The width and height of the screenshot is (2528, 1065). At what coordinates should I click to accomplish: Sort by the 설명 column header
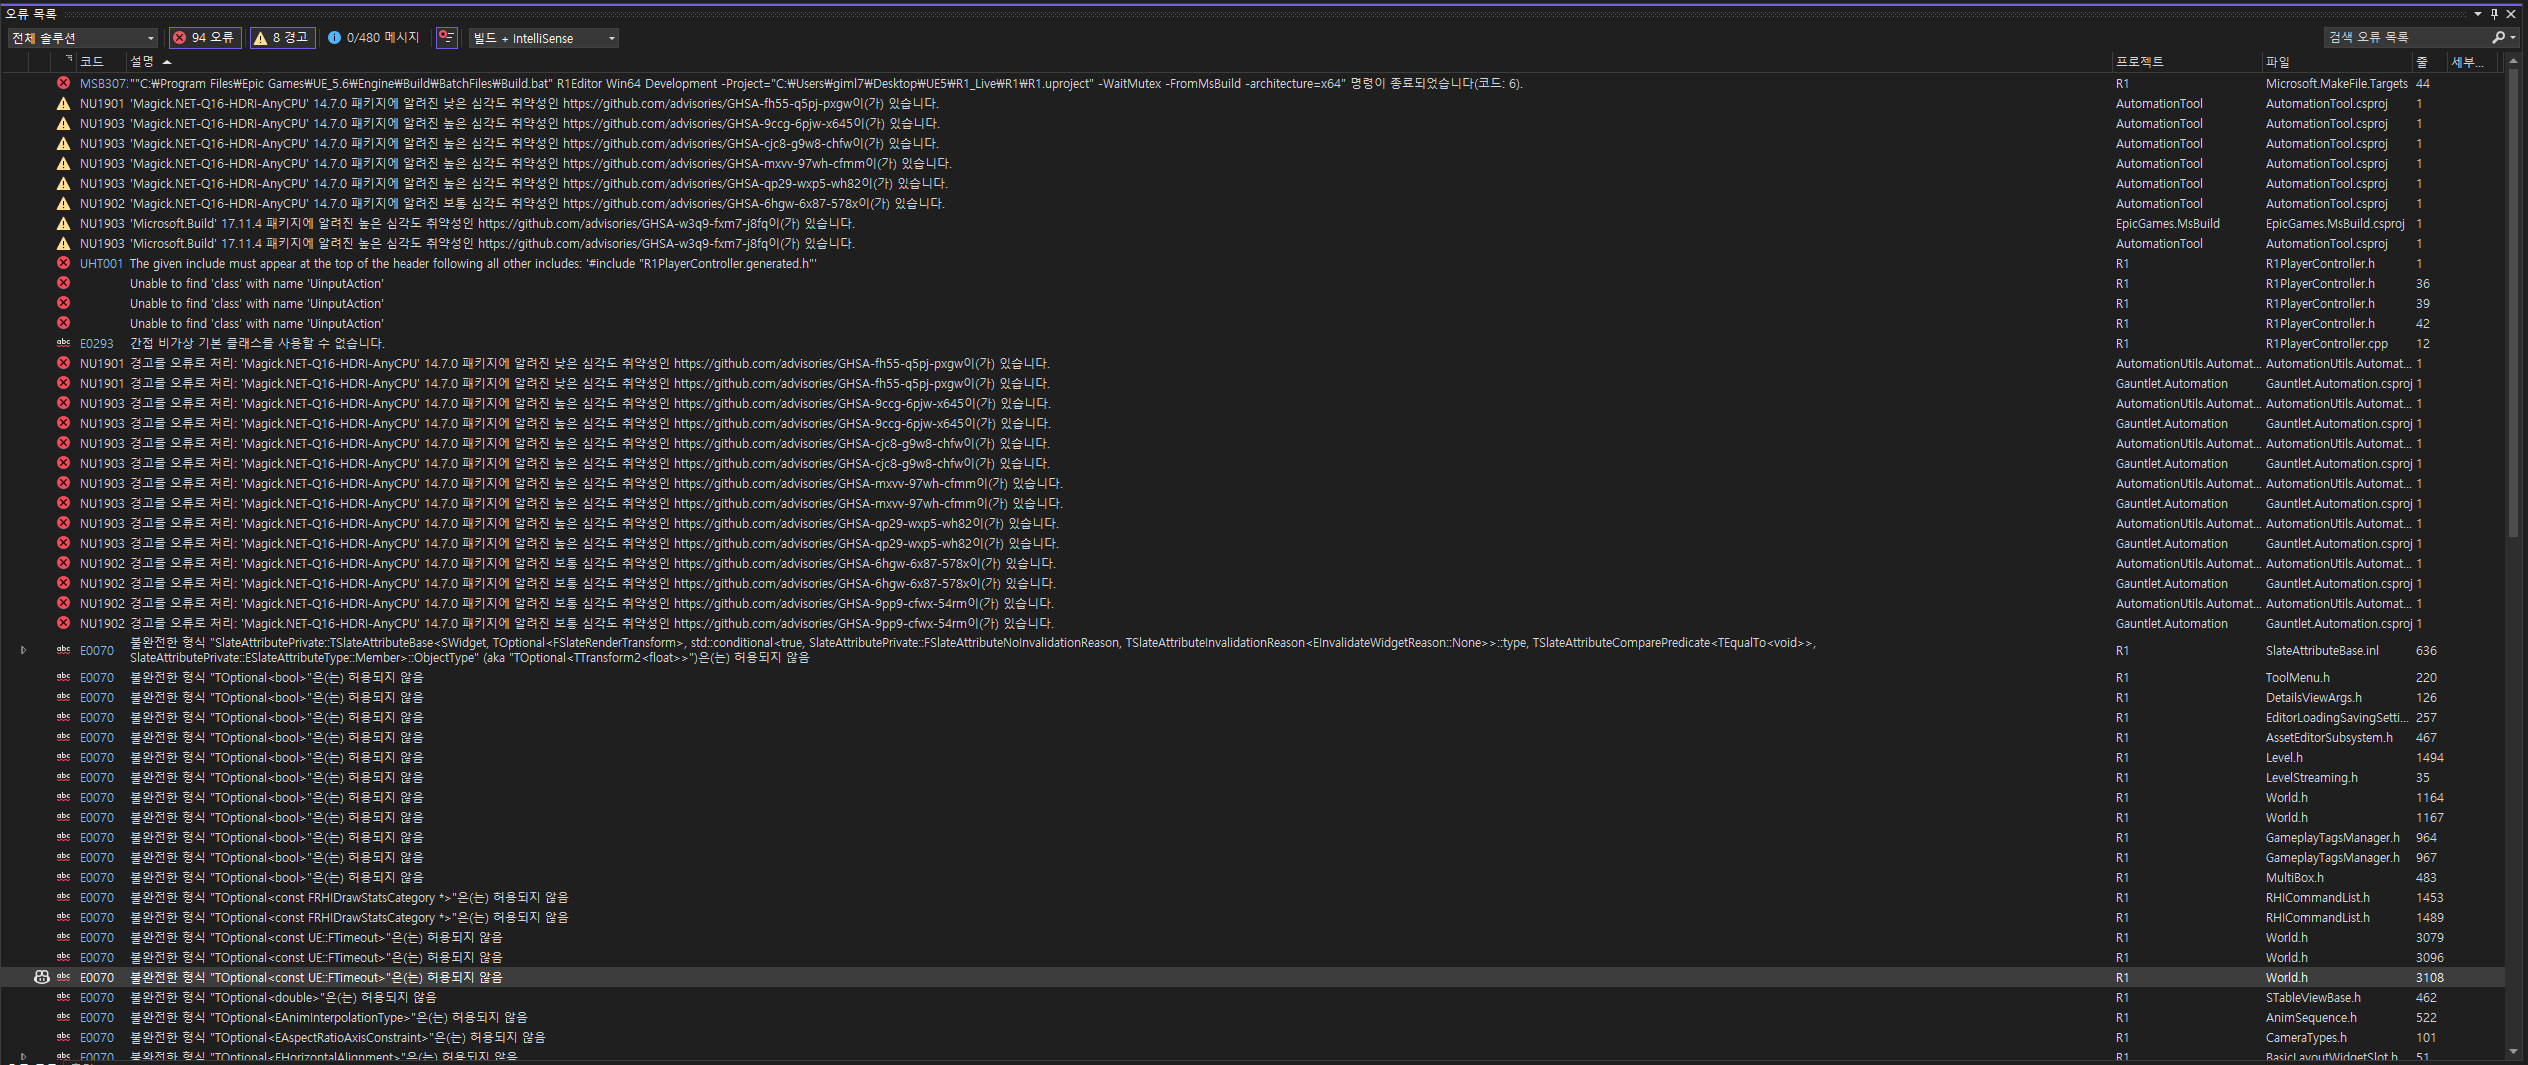click(x=1119, y=62)
